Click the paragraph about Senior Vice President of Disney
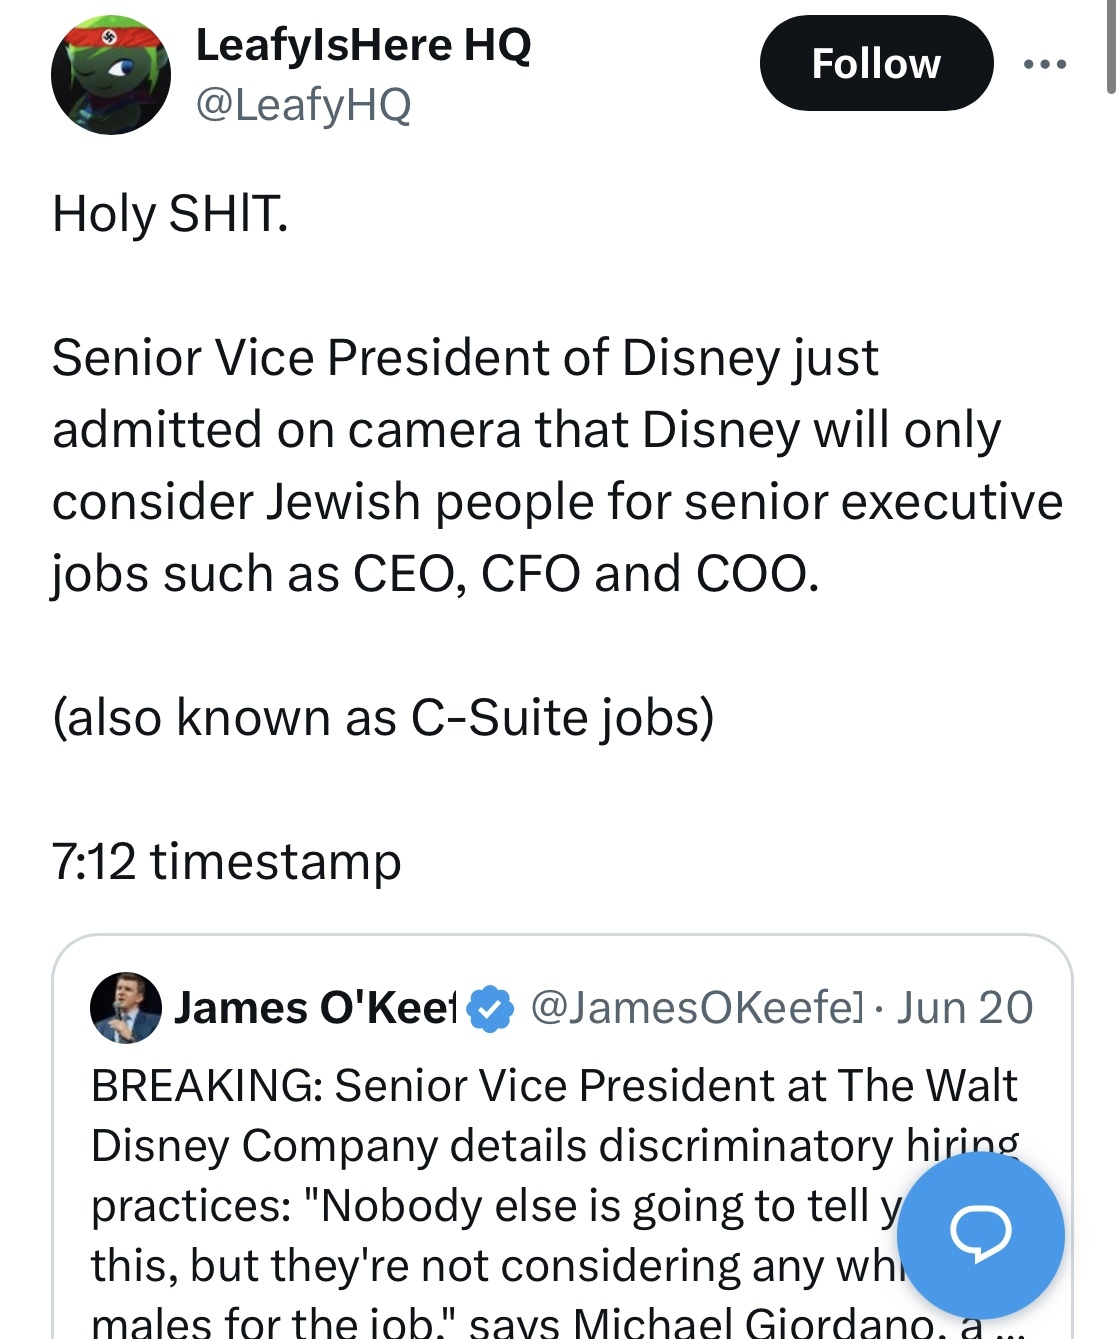 pos(557,466)
